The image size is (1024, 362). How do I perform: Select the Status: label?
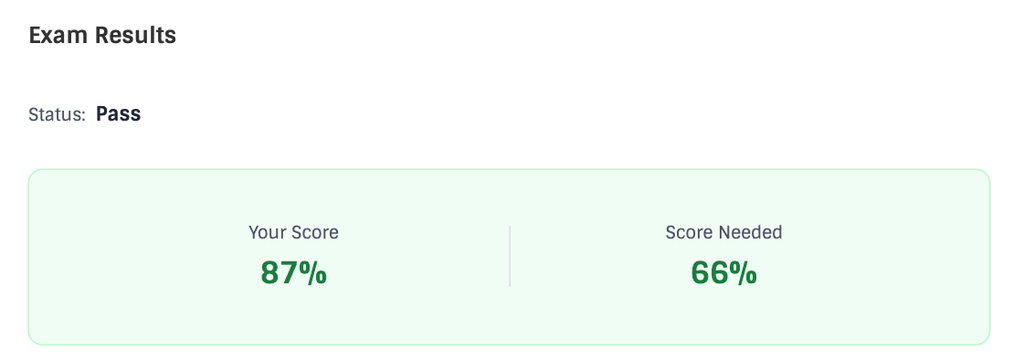(x=57, y=115)
